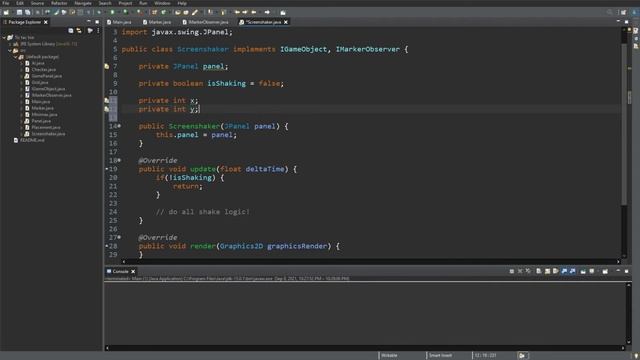Viewport: 640px width, 360px height.
Task: Minimize the Package Explorer view
Action: 89,22
